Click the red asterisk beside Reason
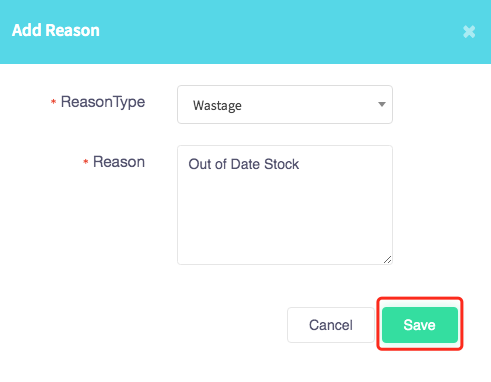491x382 pixels. [x=86, y=162]
